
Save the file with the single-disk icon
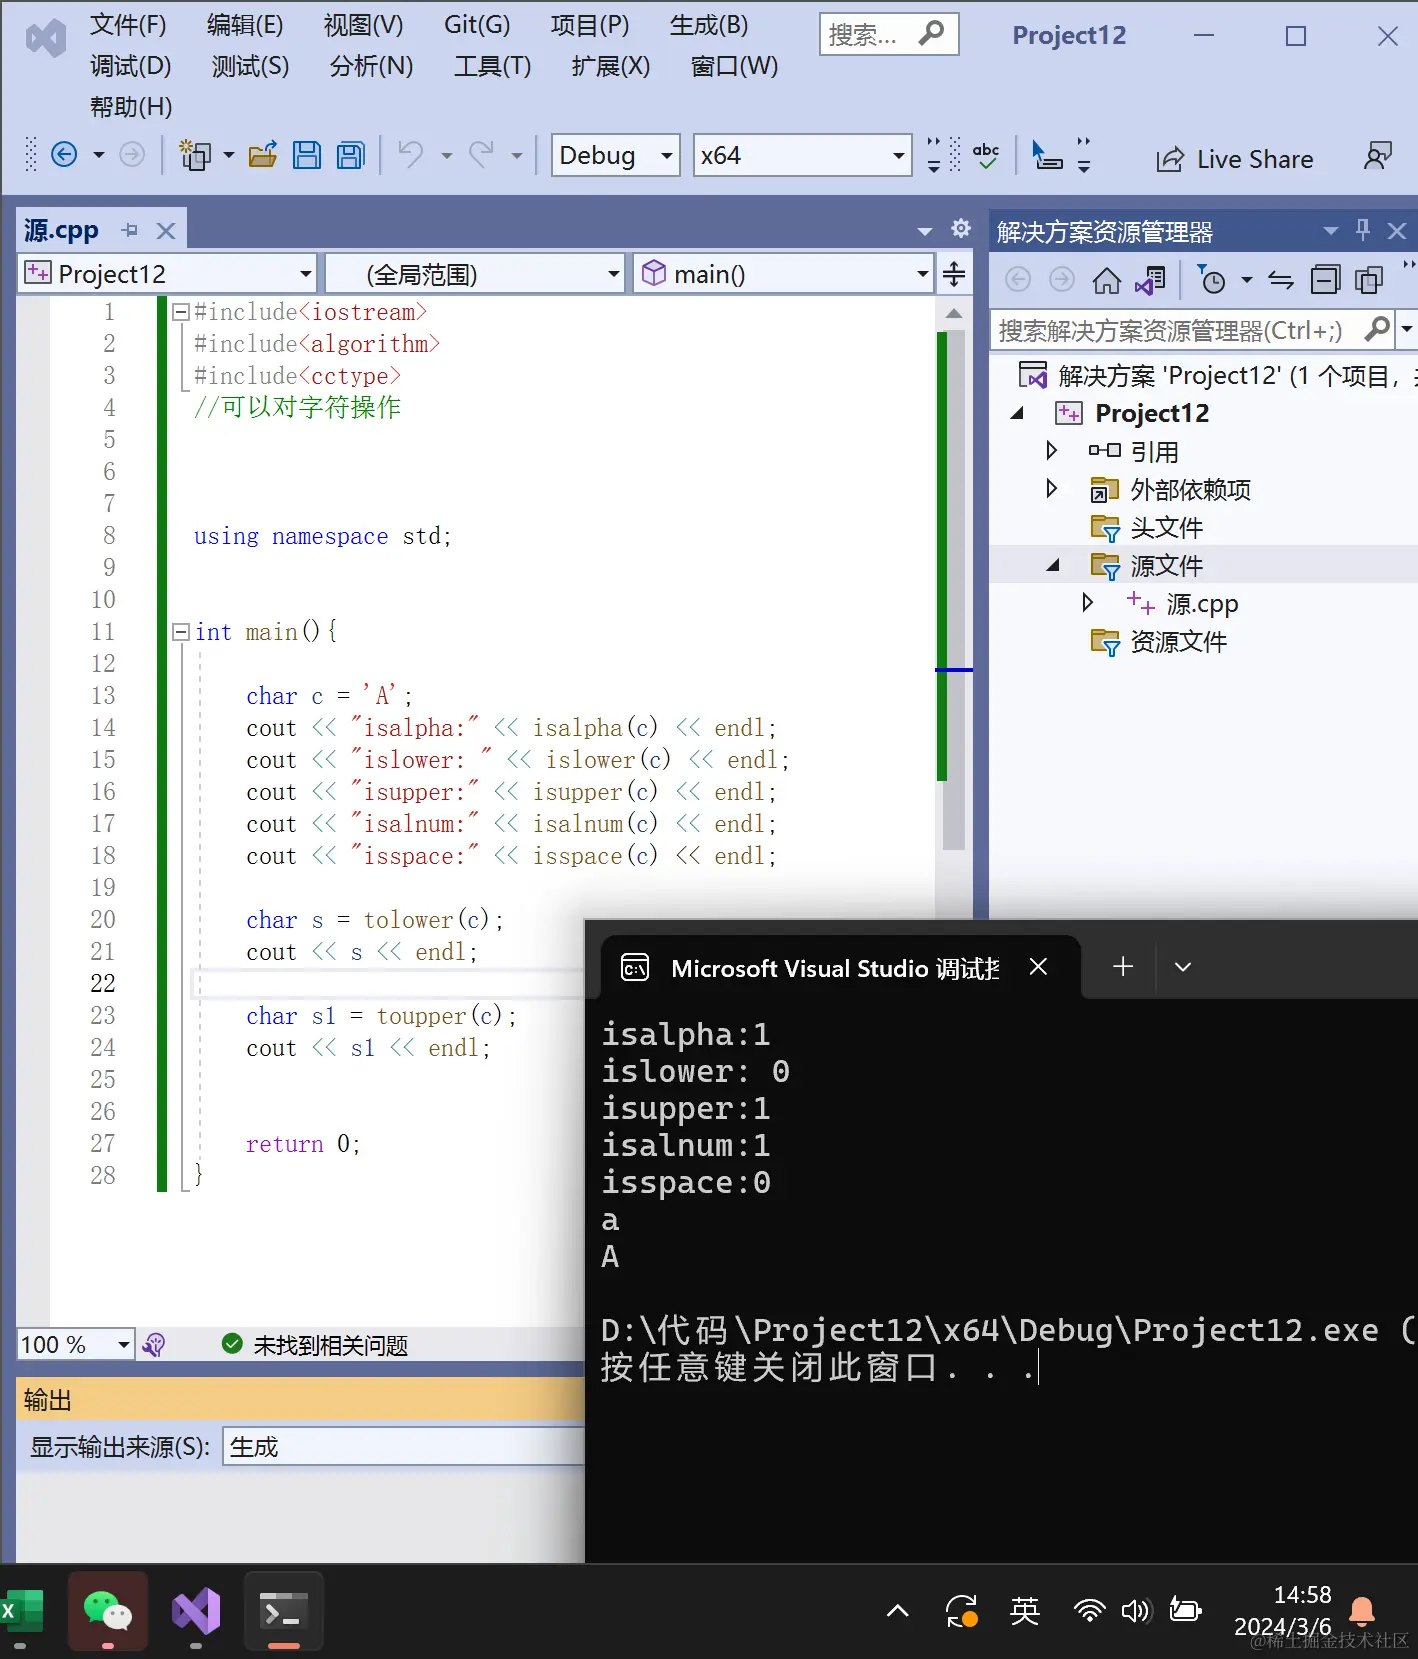pyautogui.click(x=307, y=155)
